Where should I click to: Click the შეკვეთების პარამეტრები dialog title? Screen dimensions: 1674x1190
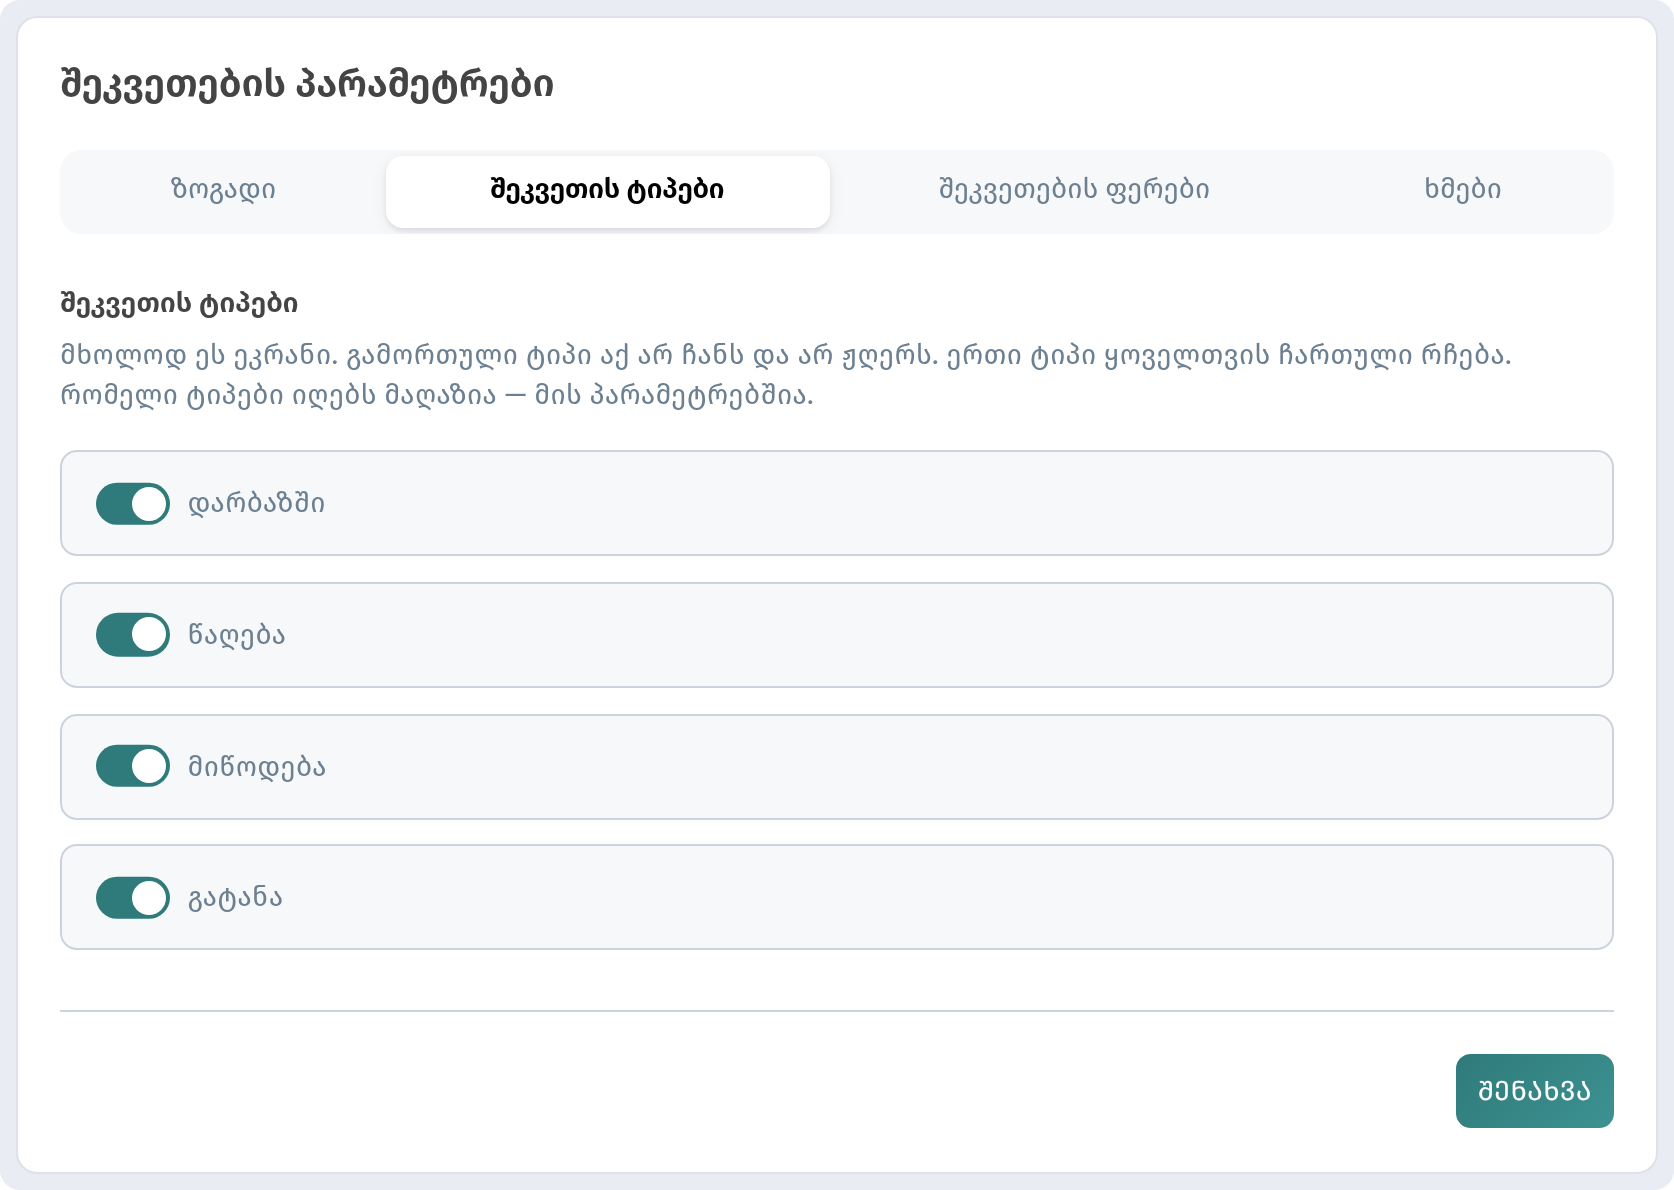click(x=307, y=85)
